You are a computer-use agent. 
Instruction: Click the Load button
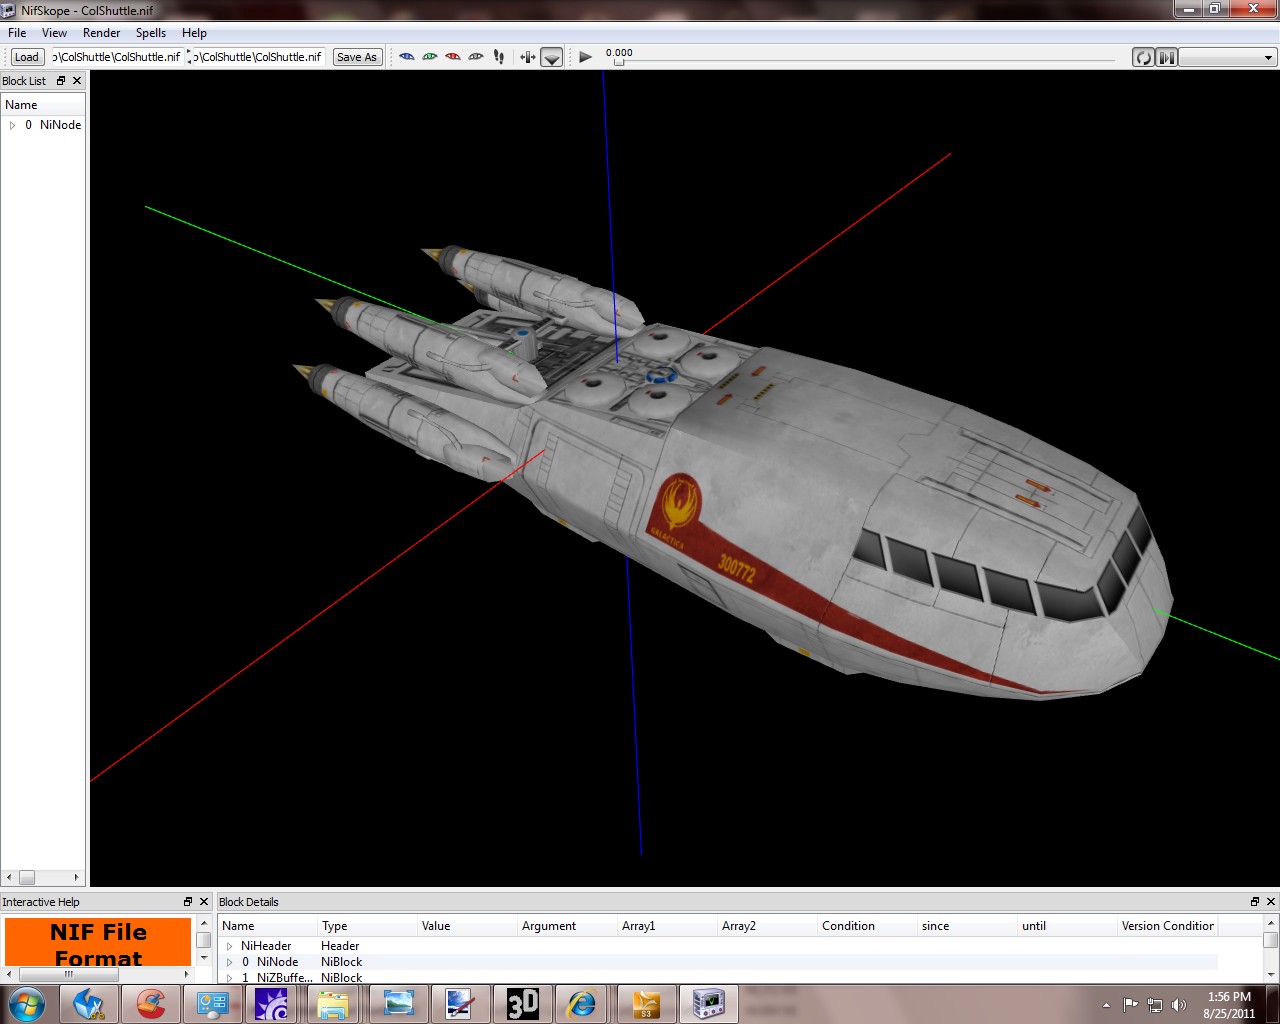click(26, 57)
